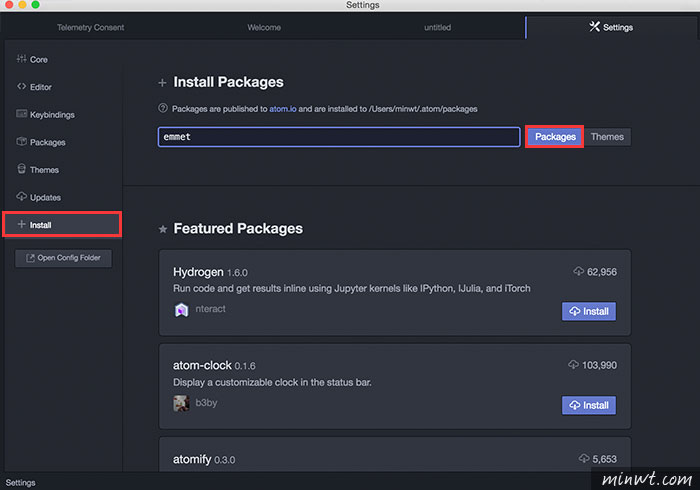Follow the atom.io link
The image size is (700, 490).
pyautogui.click(x=283, y=109)
